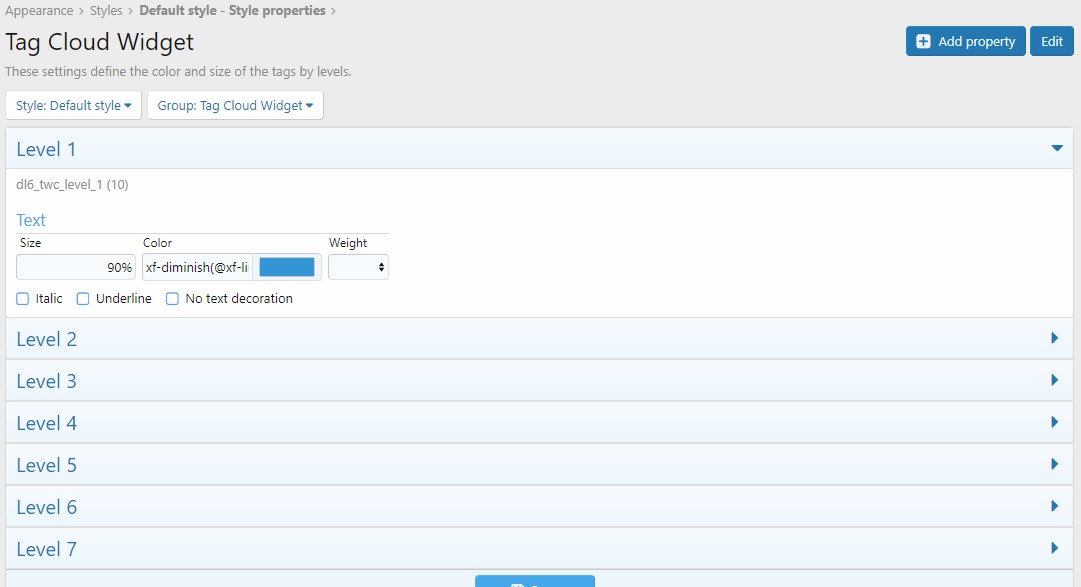Tick the Underline checkbox
1081x587 pixels.
(x=83, y=299)
